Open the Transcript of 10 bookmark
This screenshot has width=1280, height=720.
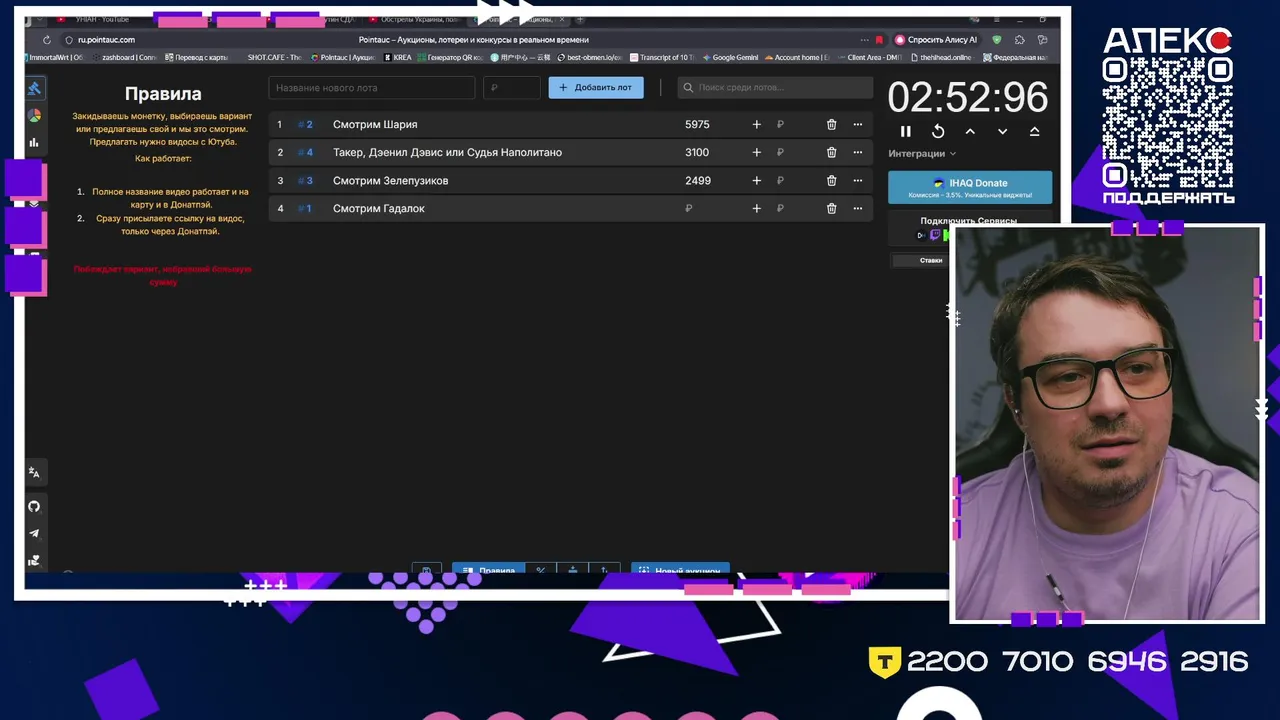[662, 58]
